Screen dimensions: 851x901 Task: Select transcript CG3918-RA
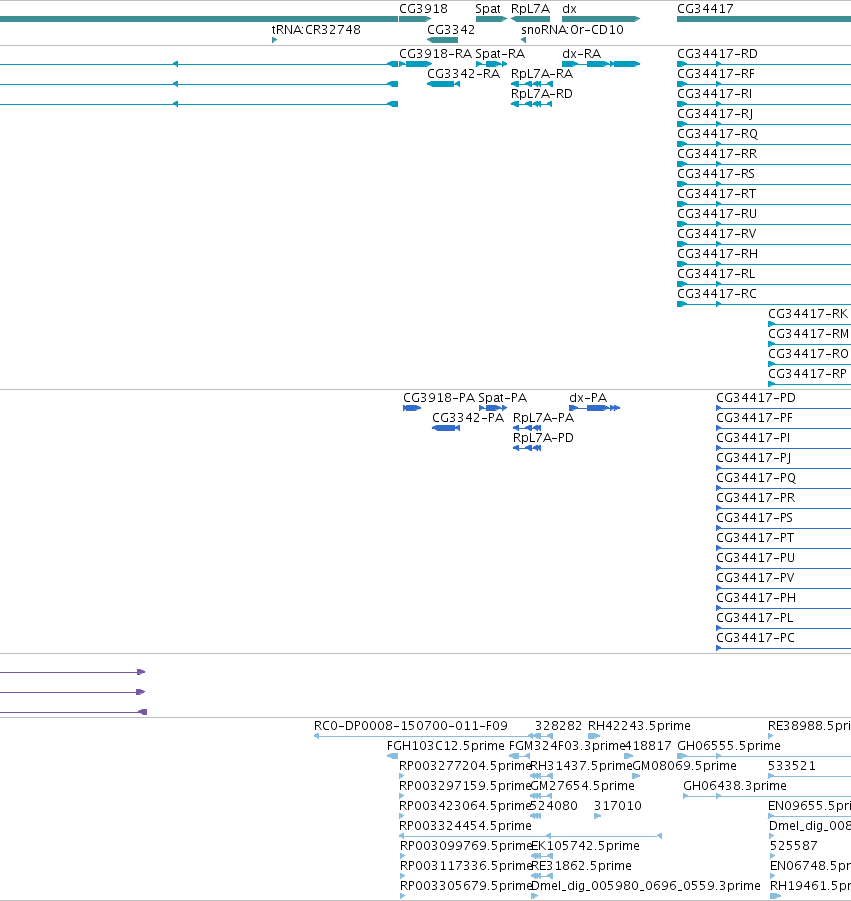436,53
